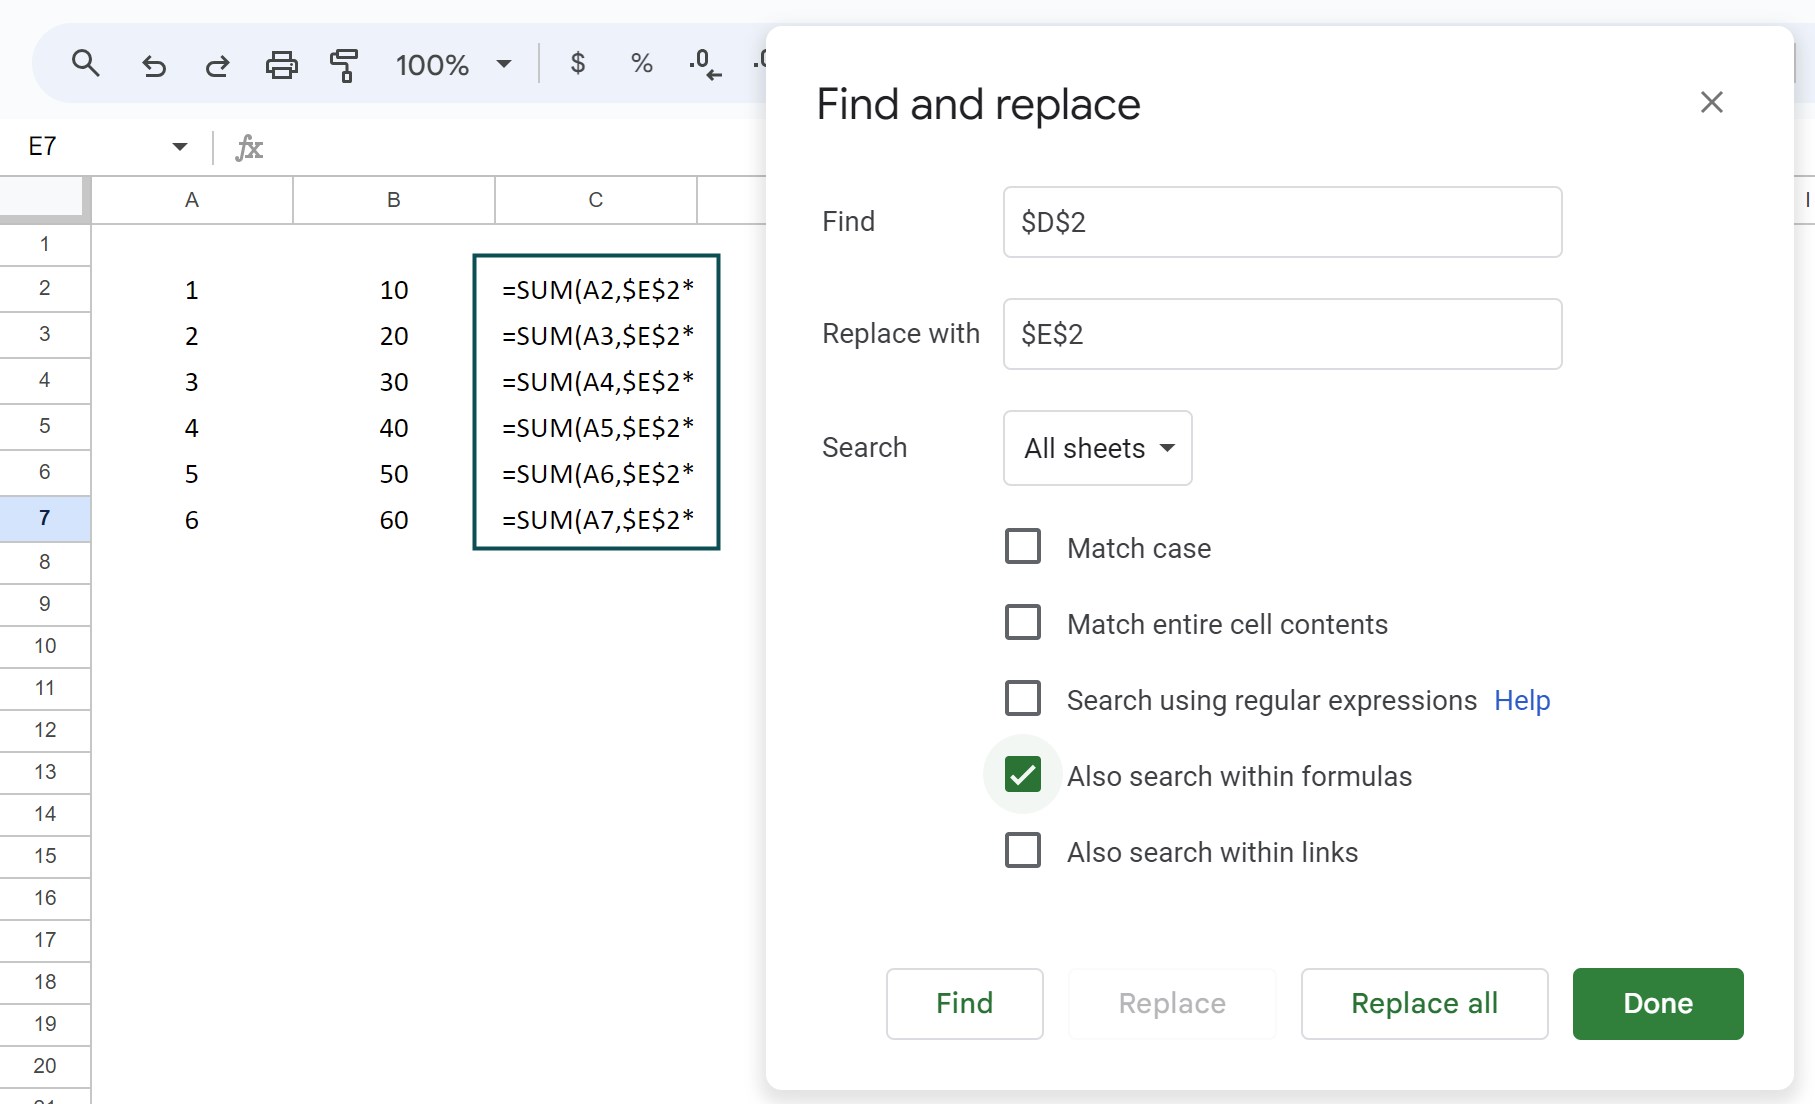1815x1104 pixels.
Task: Enable Match entire cell contents
Action: (x=1022, y=623)
